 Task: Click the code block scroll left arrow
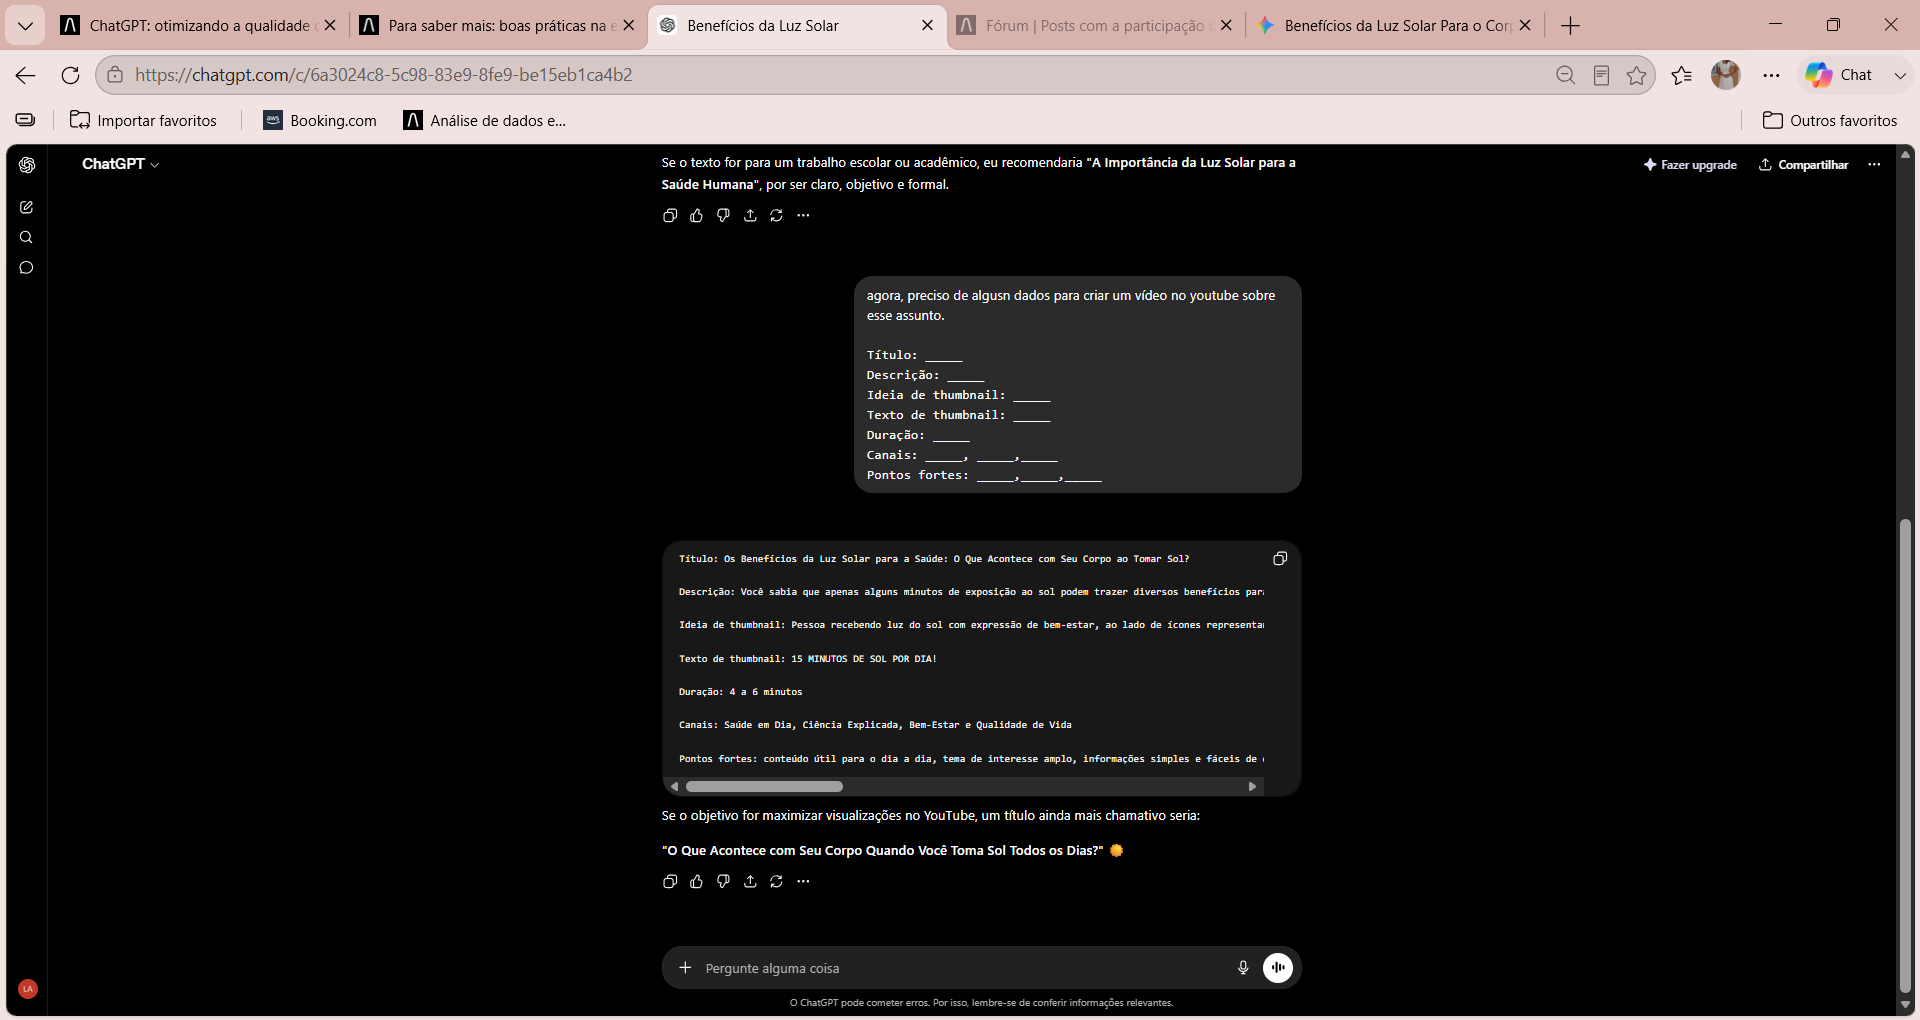[x=675, y=787]
